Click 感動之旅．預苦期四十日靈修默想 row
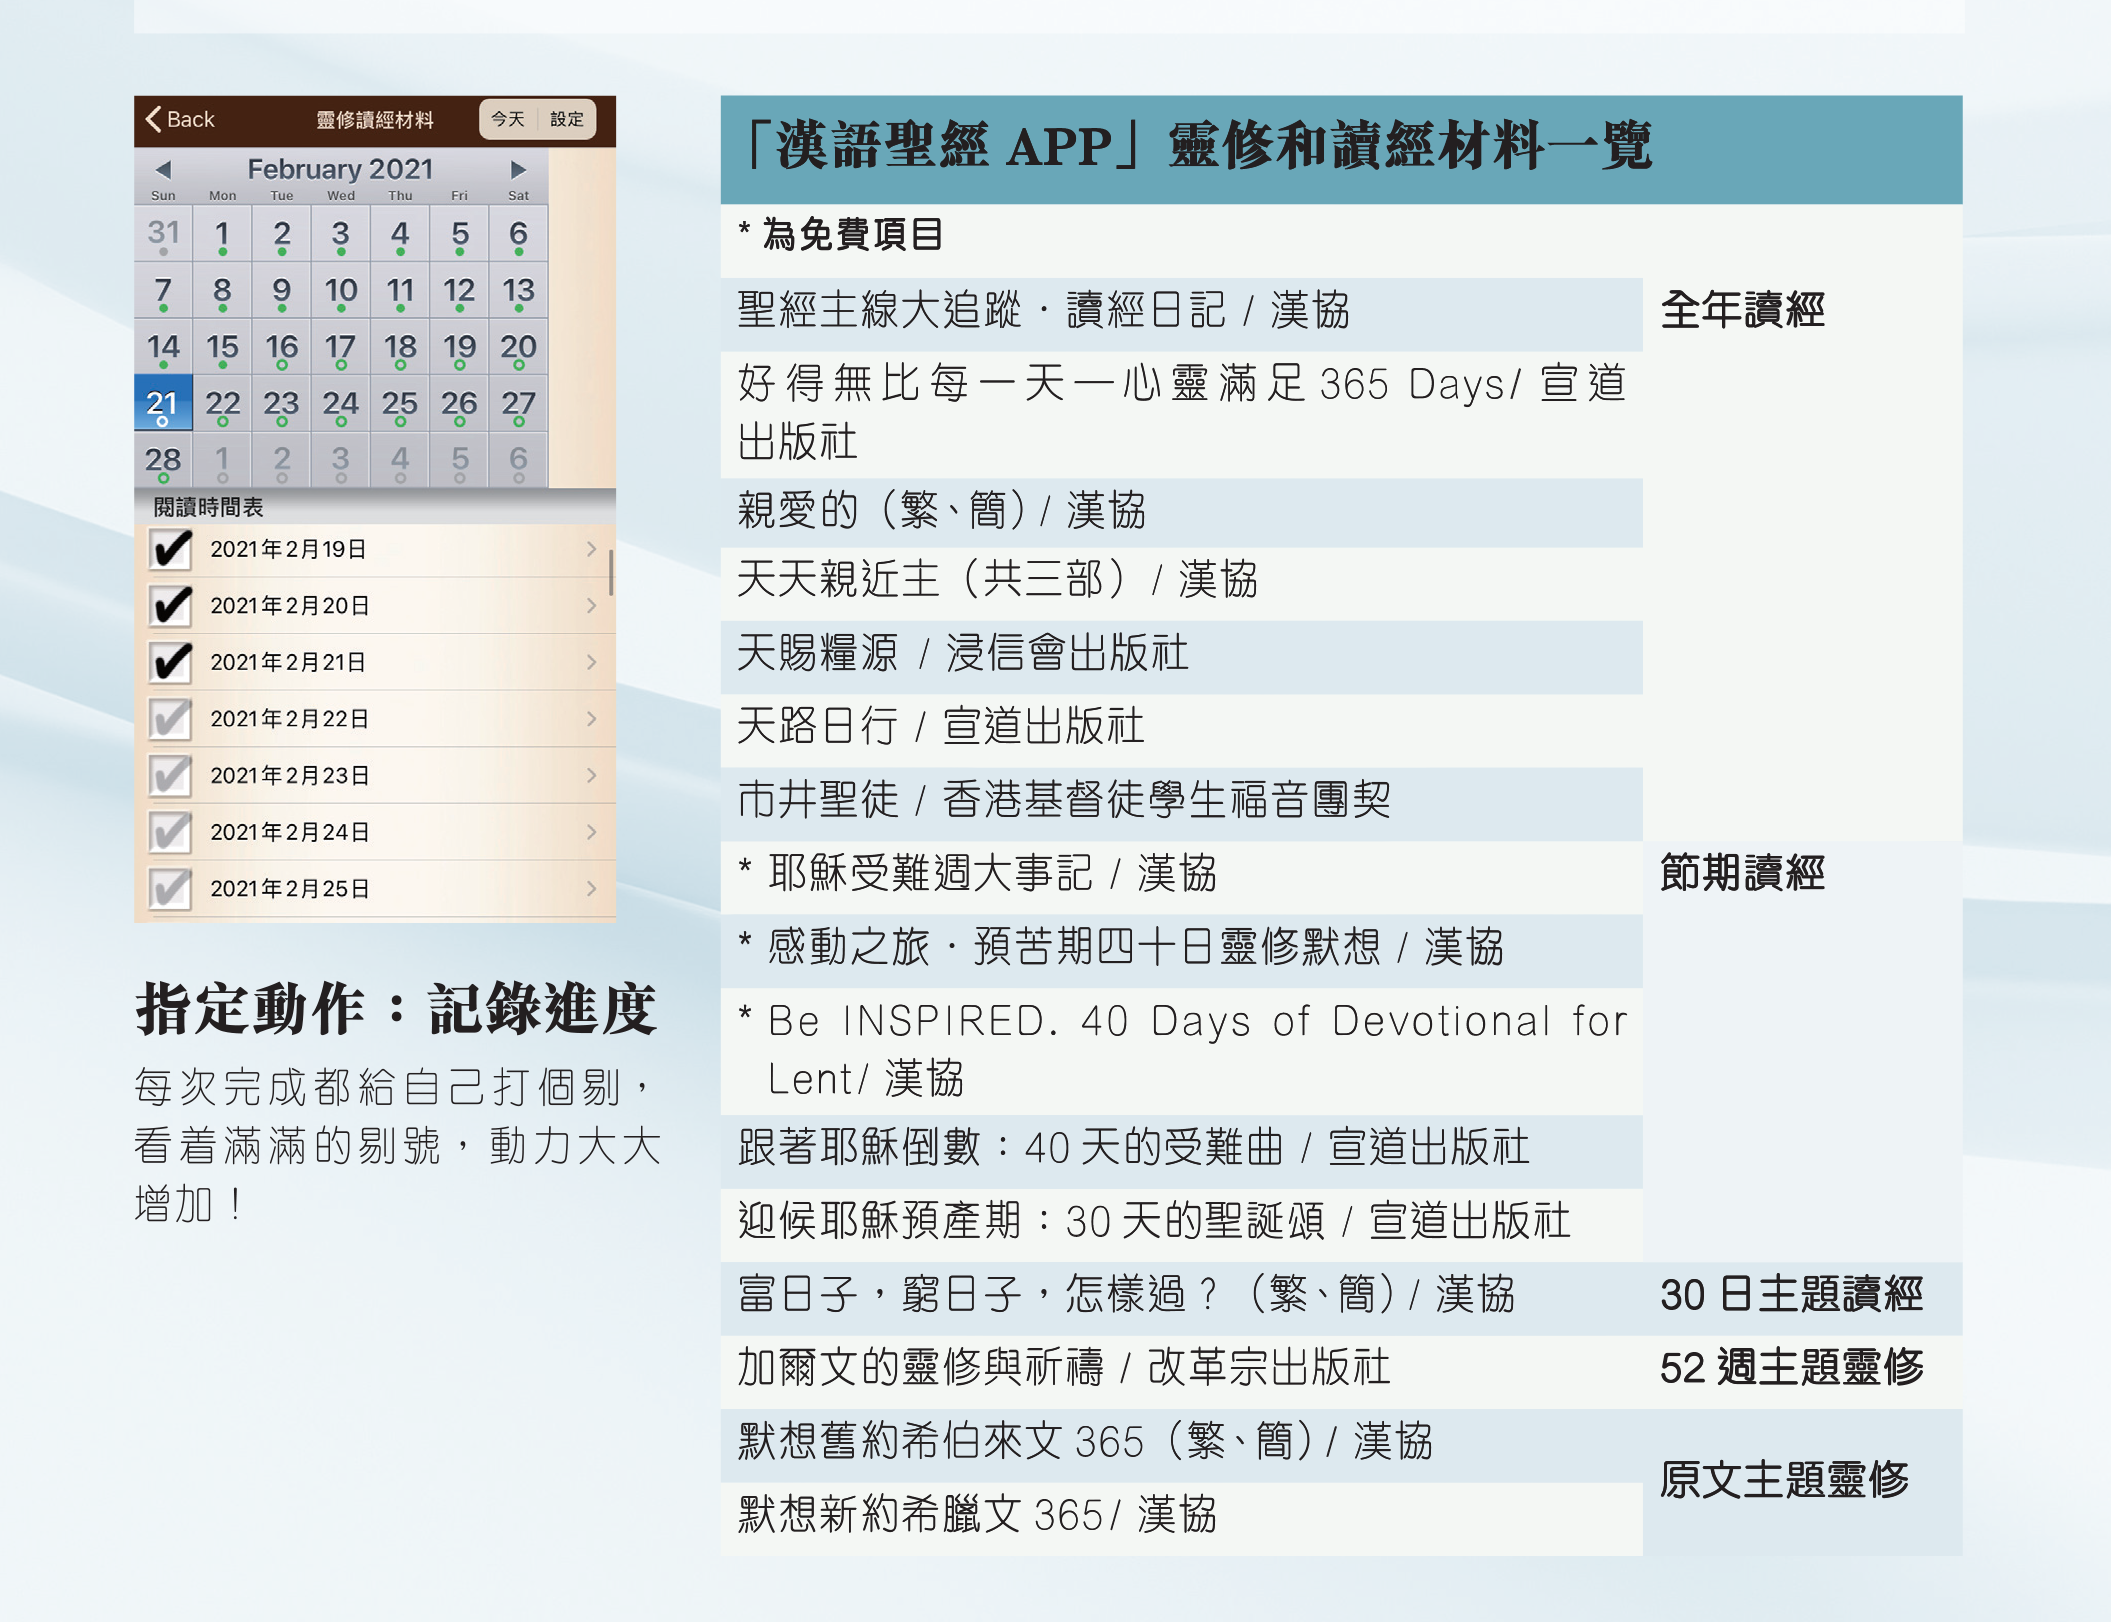This screenshot has height=1622, width=2111. [x=1181, y=950]
